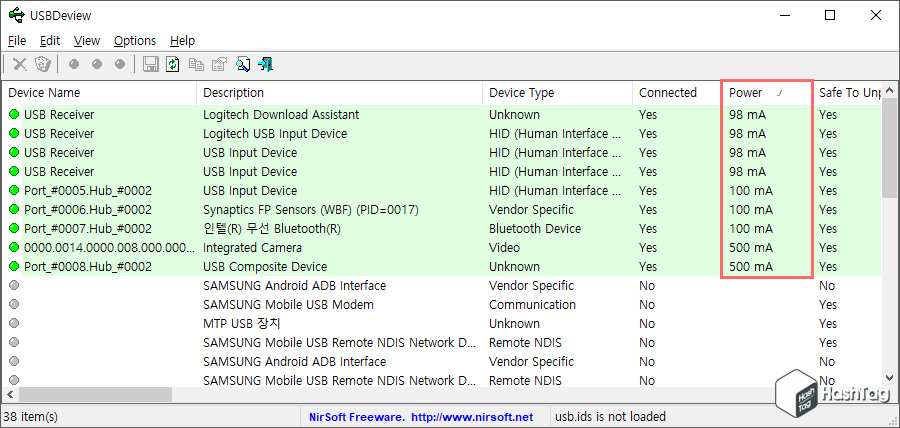Open the Options menu
The height and width of the screenshot is (428, 900).
tap(135, 41)
